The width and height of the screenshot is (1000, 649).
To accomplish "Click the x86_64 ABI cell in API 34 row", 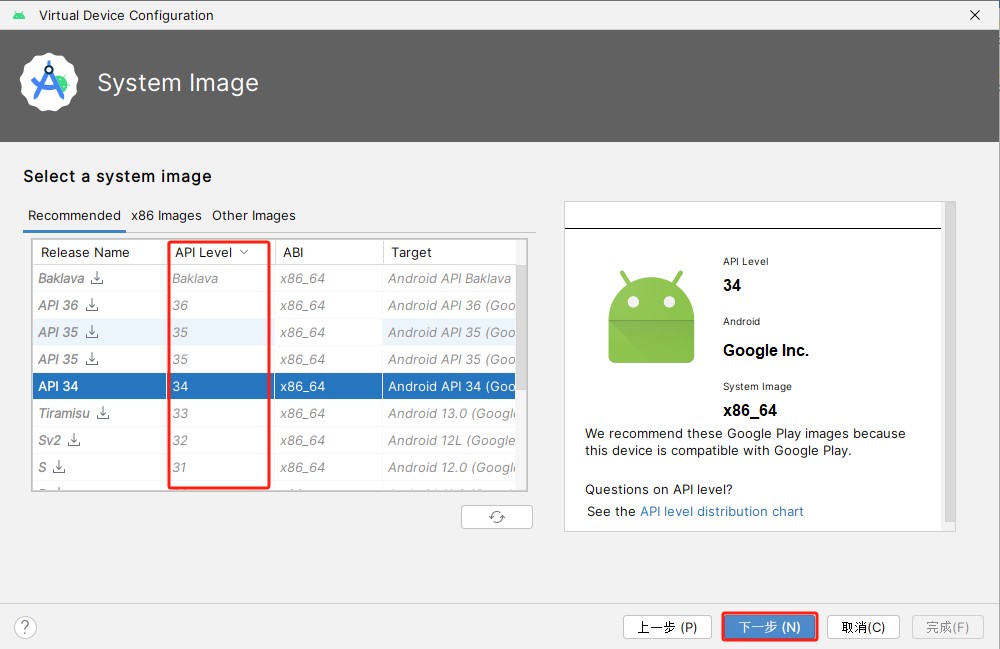I will [328, 386].
